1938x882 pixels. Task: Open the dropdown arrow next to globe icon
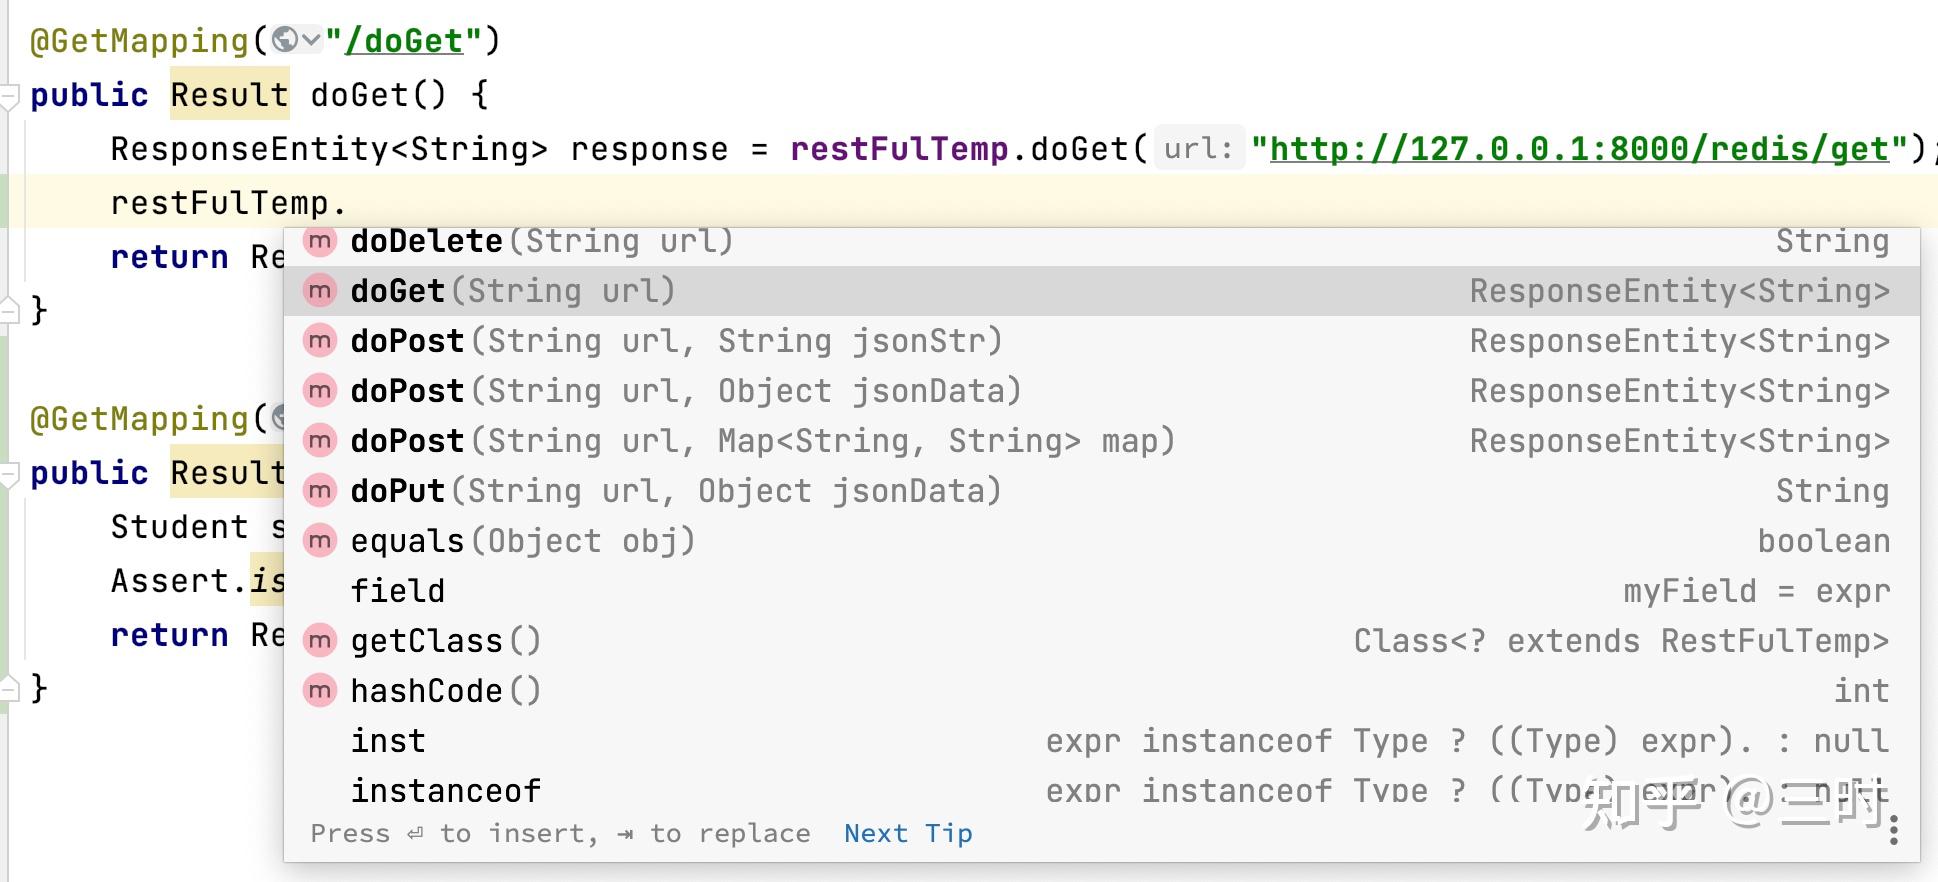[311, 41]
